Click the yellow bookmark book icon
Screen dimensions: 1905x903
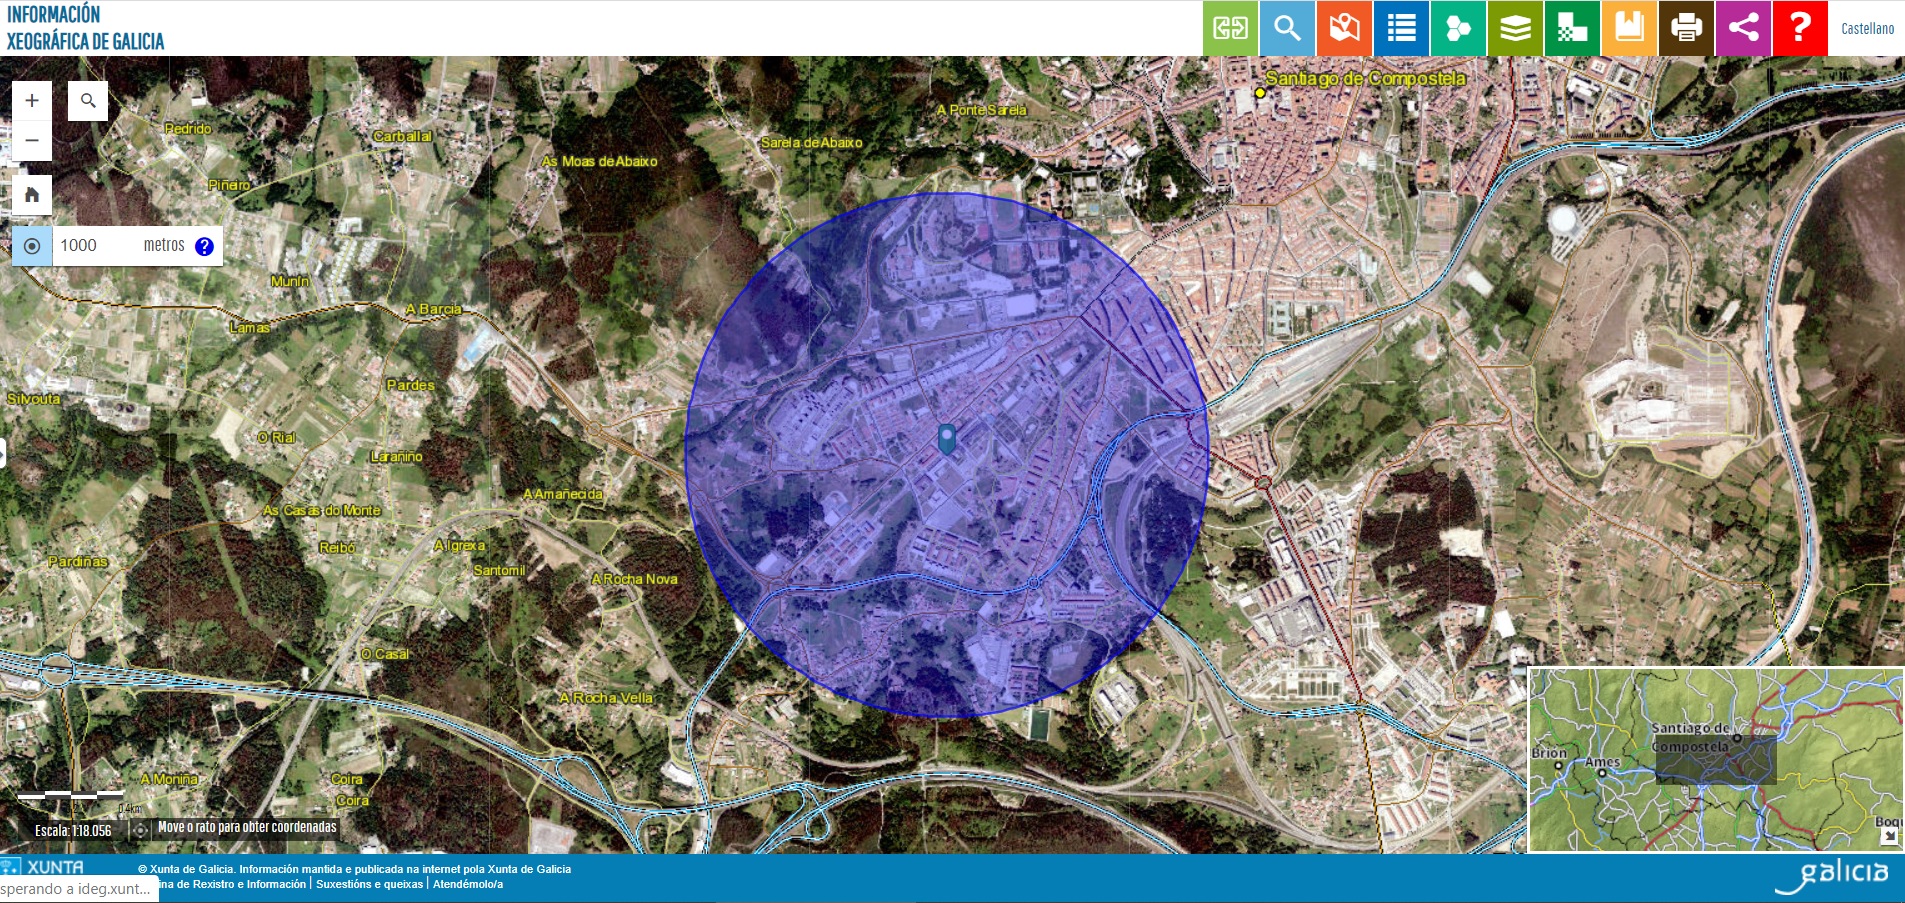[1629, 28]
